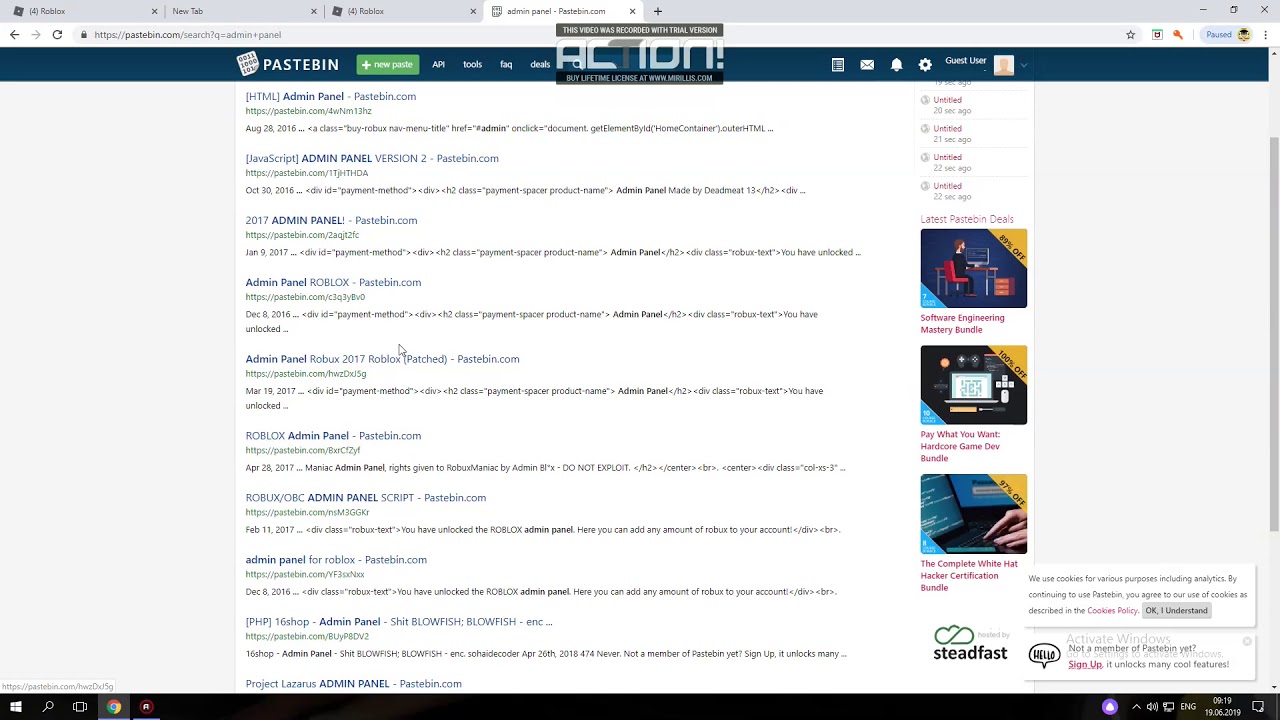Open the faq menu item

506,65
